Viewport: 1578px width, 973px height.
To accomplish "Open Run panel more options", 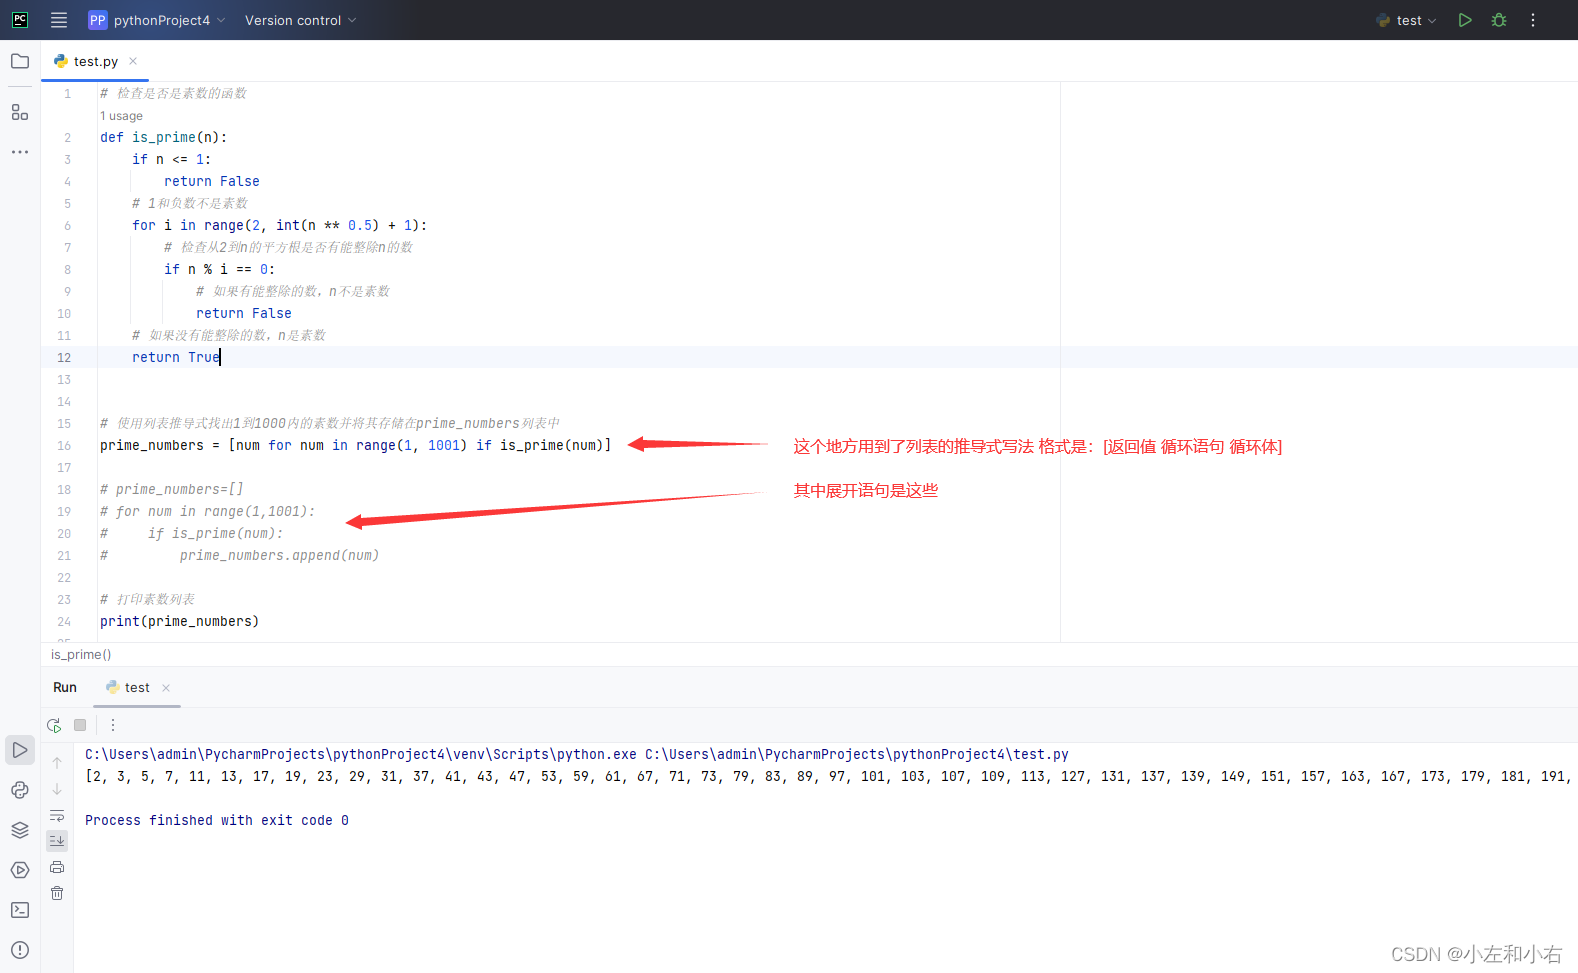I will coord(113,725).
